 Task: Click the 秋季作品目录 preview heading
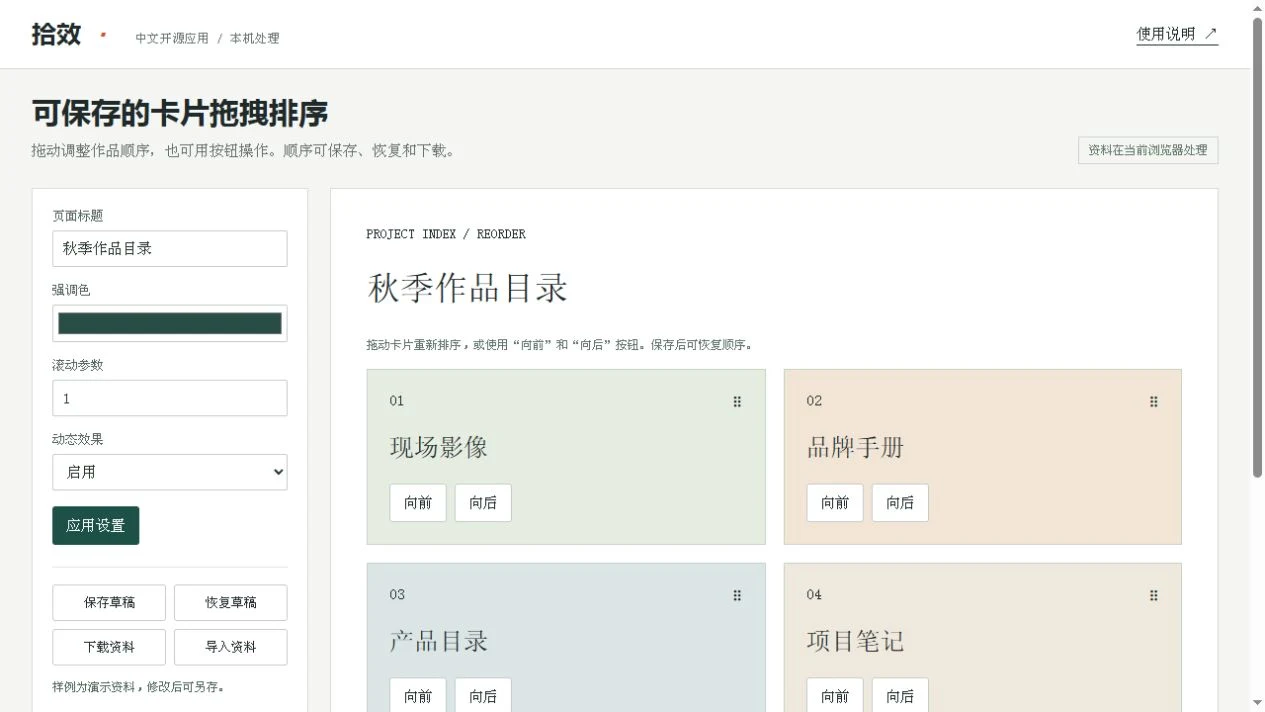[x=468, y=288]
